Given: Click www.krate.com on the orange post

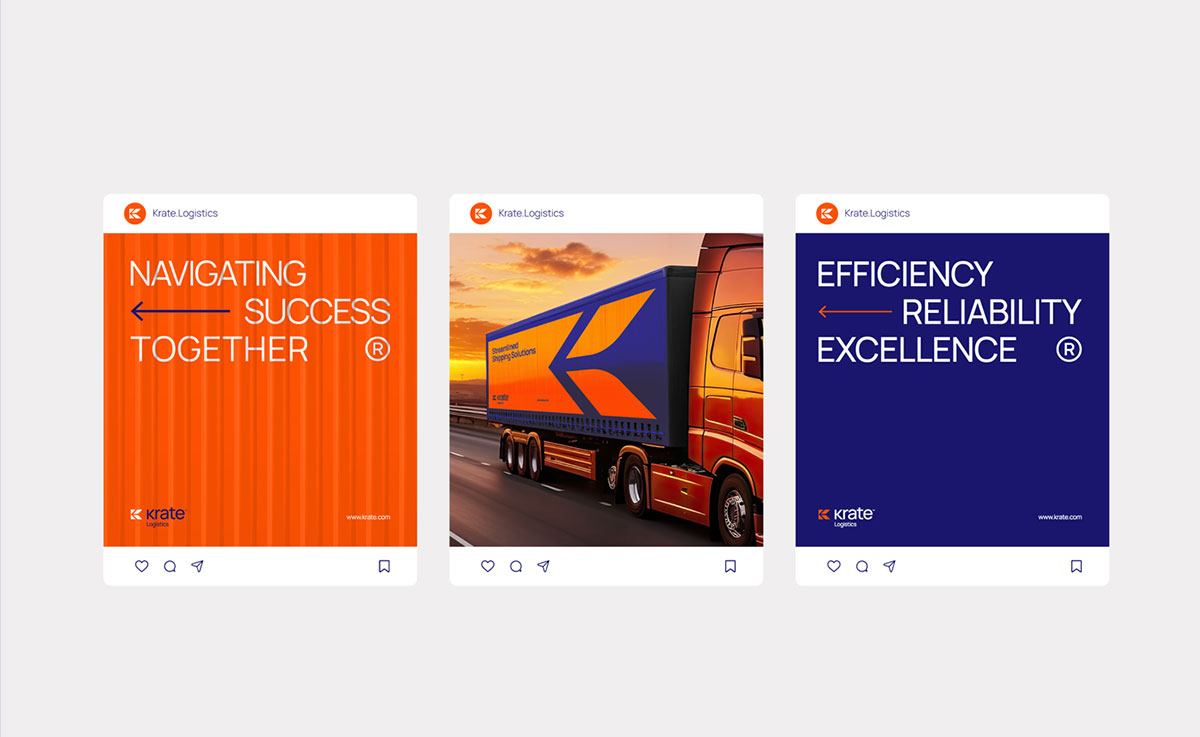Looking at the screenshot, I should click(368, 517).
